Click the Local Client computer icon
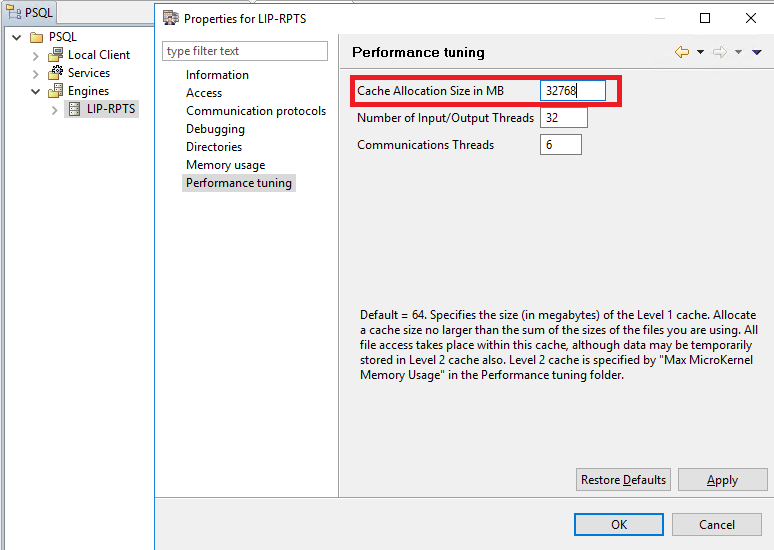The image size is (774, 550). (x=56, y=55)
